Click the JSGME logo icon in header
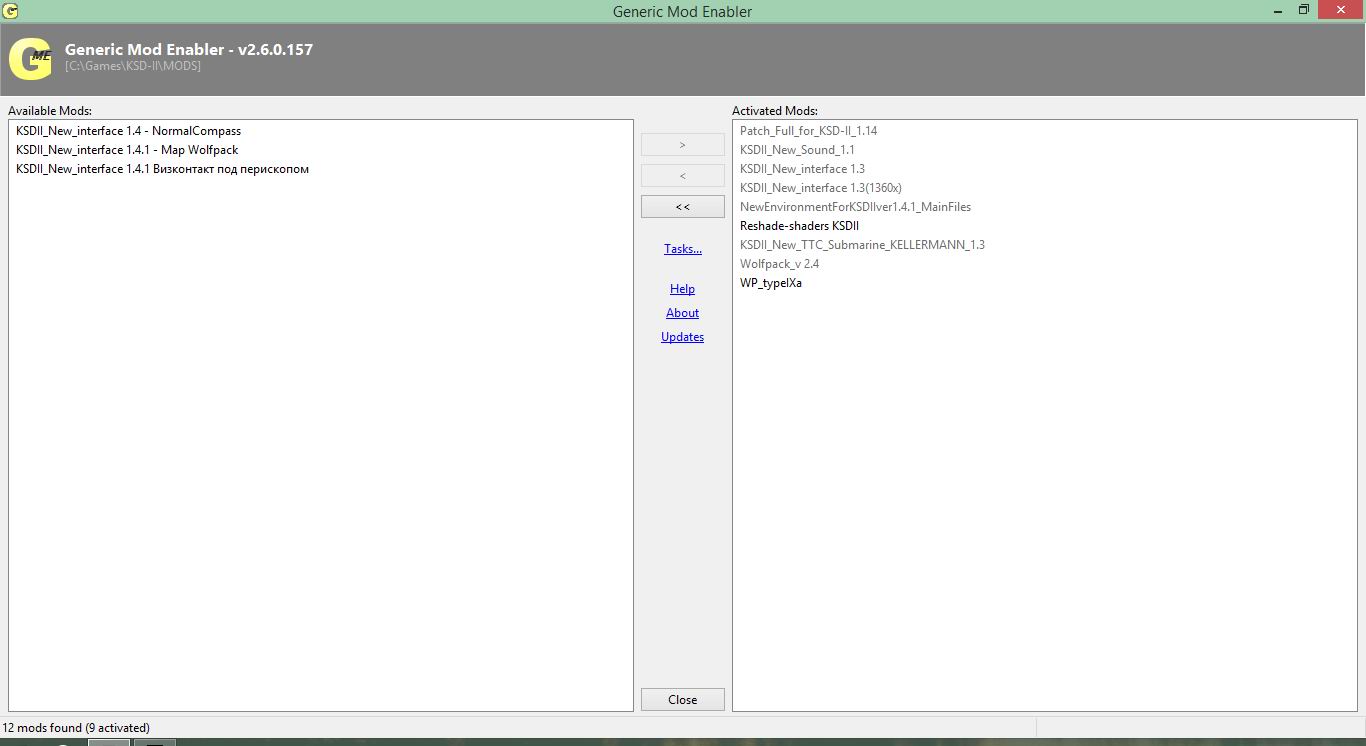Screen dimensions: 1366x746 (30, 59)
